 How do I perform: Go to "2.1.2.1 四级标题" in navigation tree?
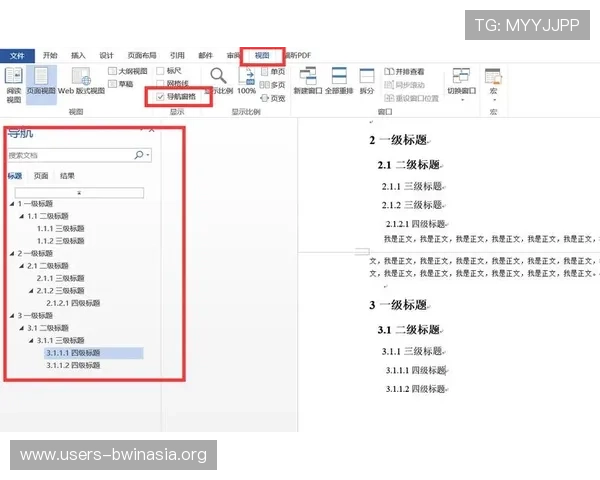click(x=73, y=303)
